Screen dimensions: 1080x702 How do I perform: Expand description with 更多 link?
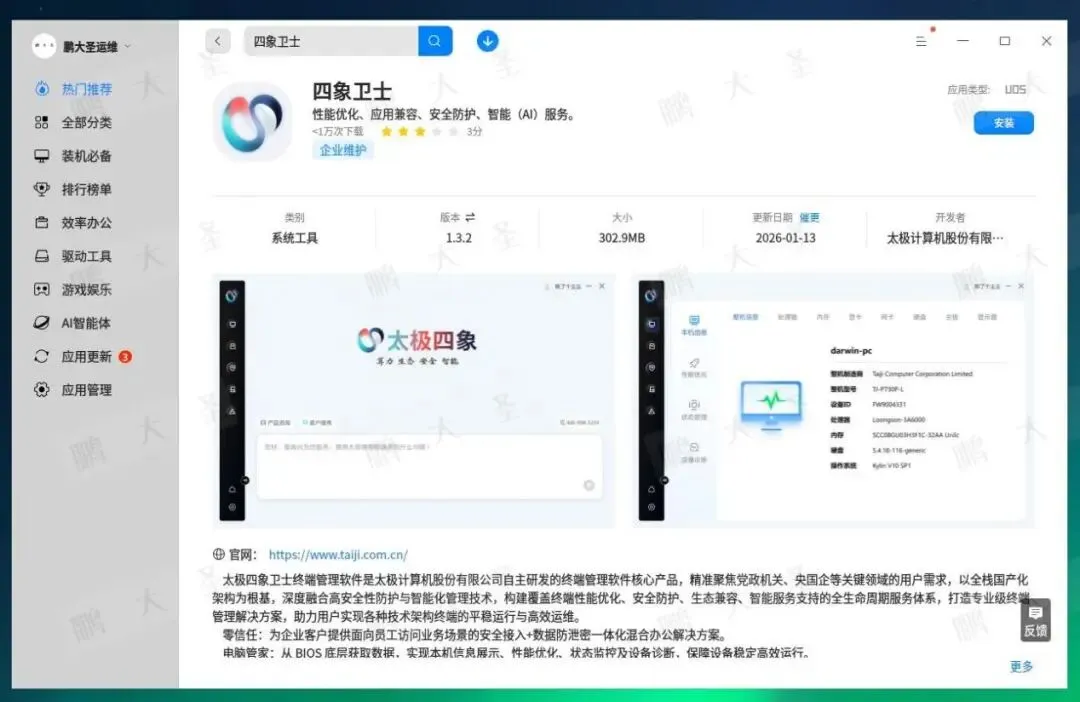[x=1021, y=666]
